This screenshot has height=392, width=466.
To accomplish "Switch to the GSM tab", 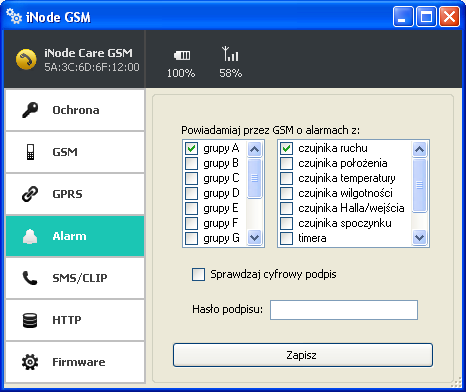I will point(75,152).
